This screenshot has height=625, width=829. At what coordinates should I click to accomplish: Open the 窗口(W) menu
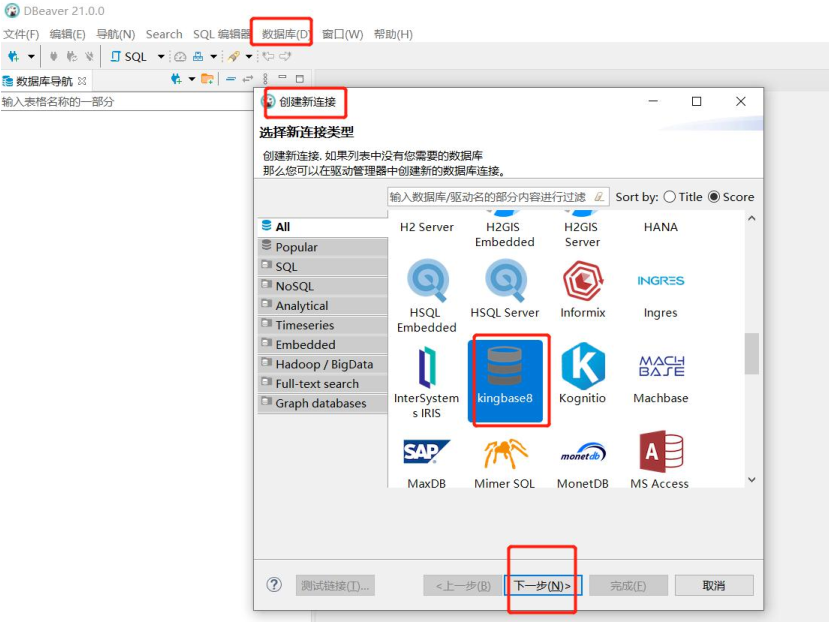click(x=343, y=34)
